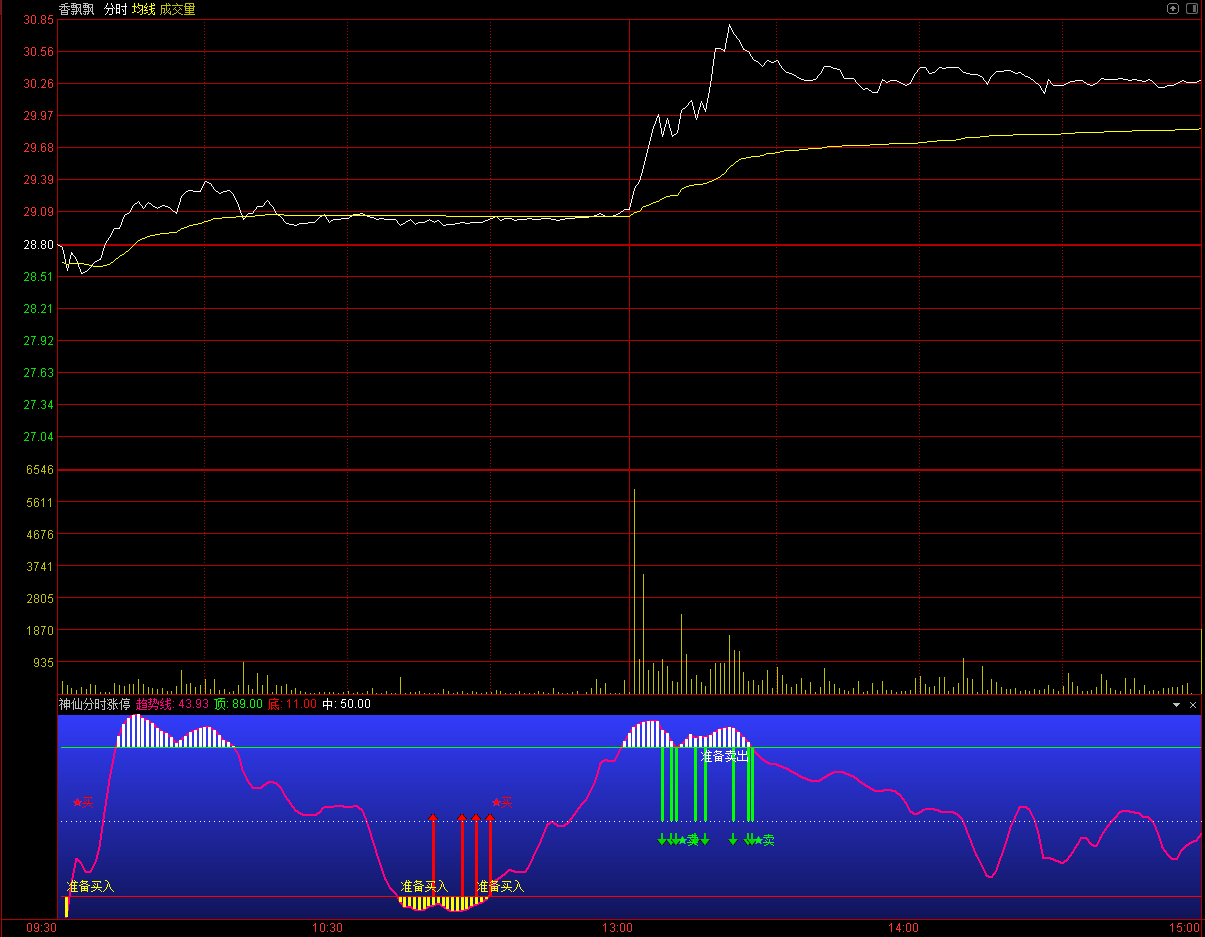Viewport: 1205px width, 937px height.
Task: Click the 趋势线: 43.93 value
Action: [x=172, y=704]
